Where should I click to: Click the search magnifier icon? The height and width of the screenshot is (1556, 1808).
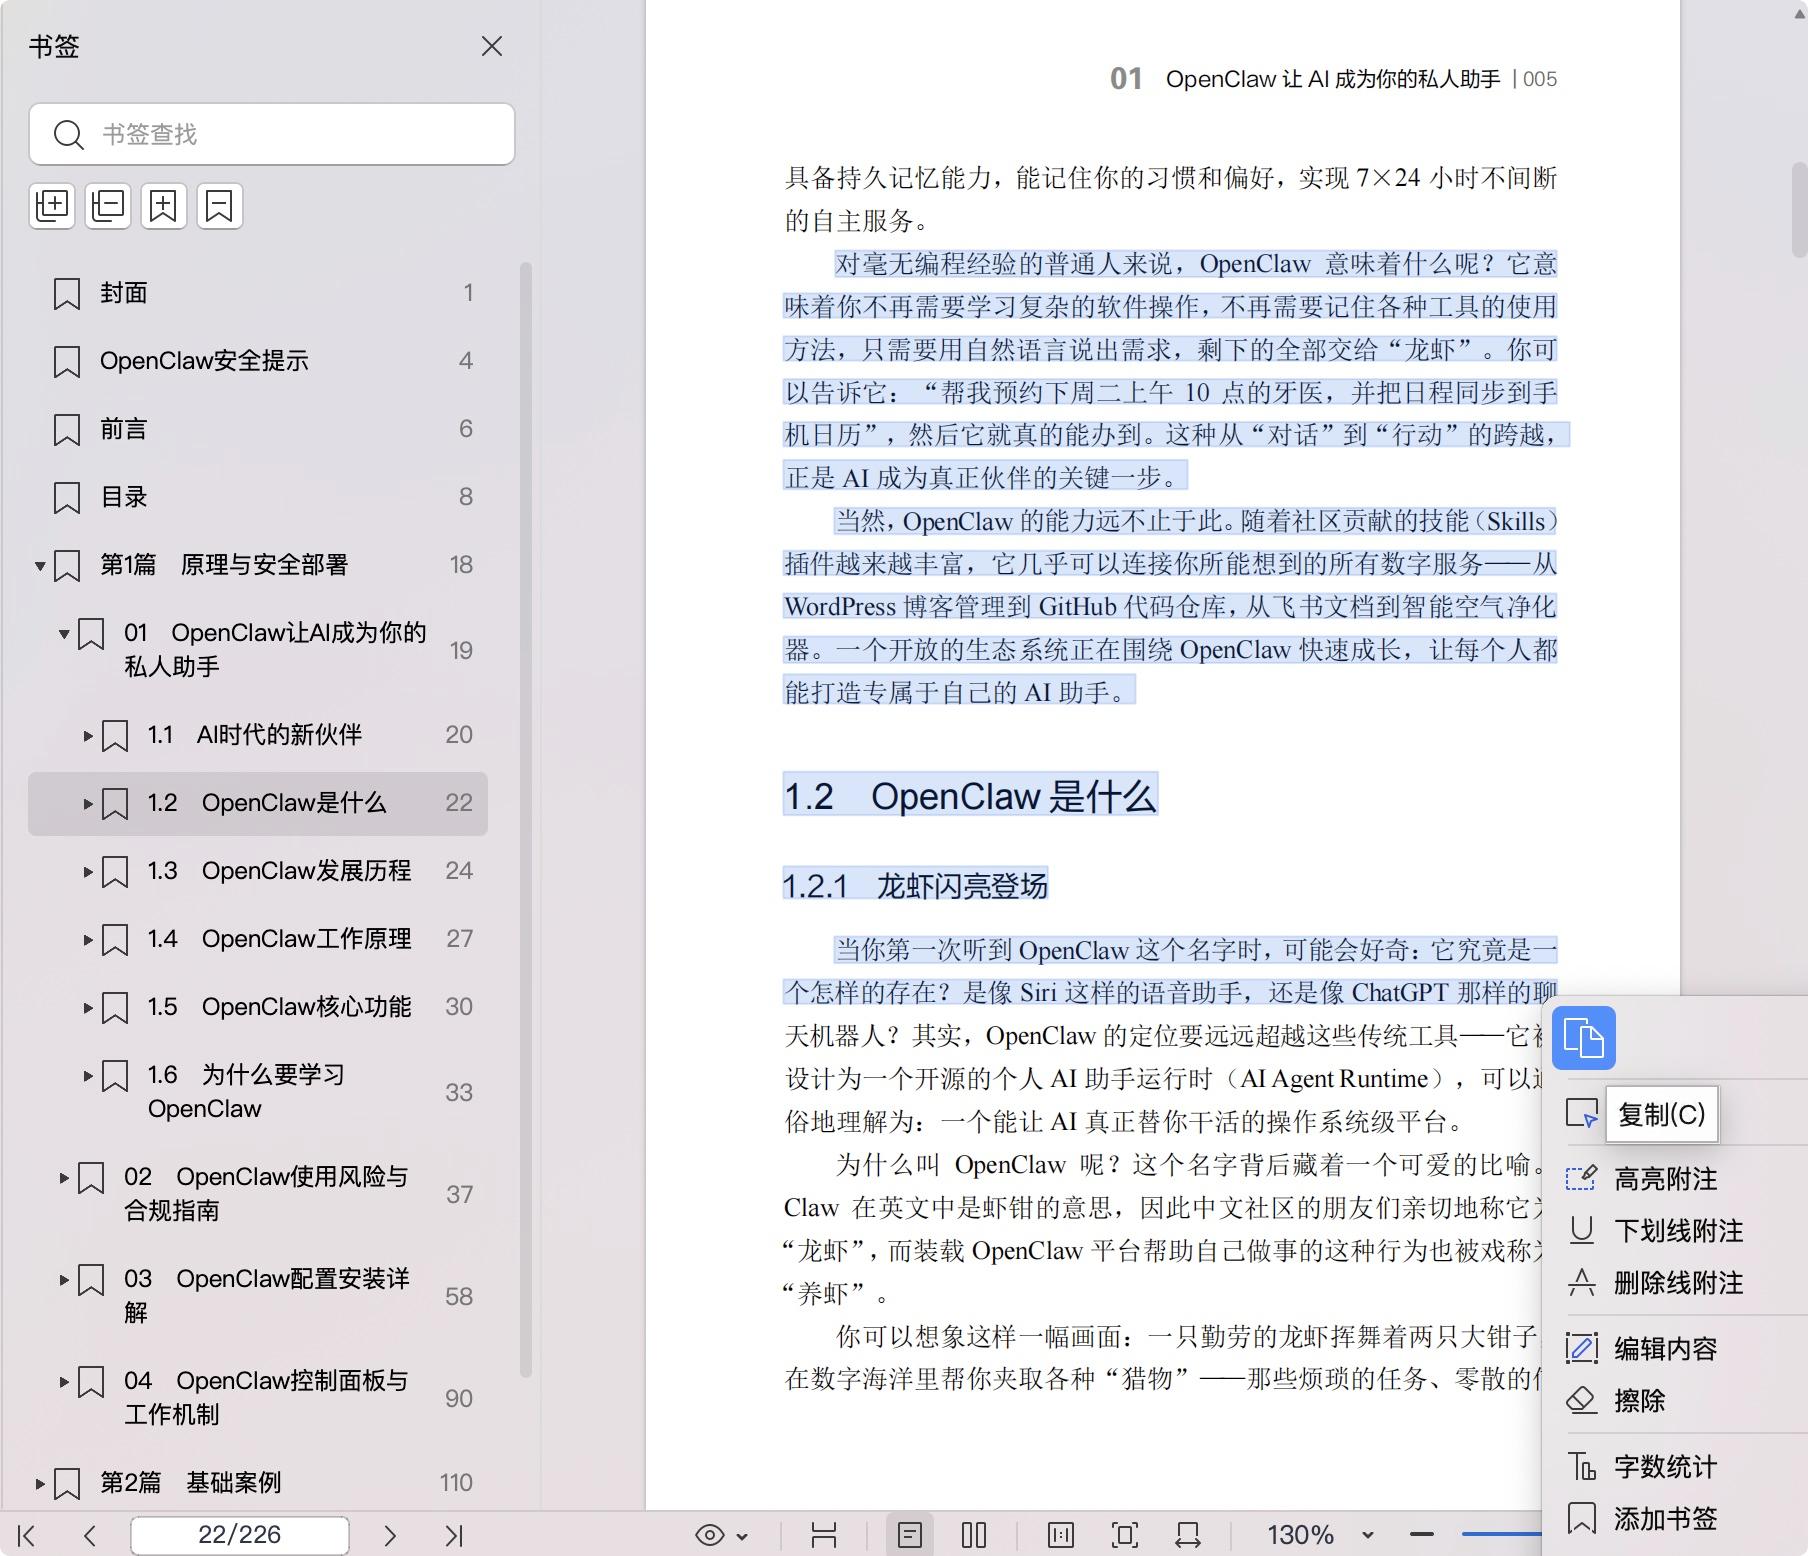[68, 134]
